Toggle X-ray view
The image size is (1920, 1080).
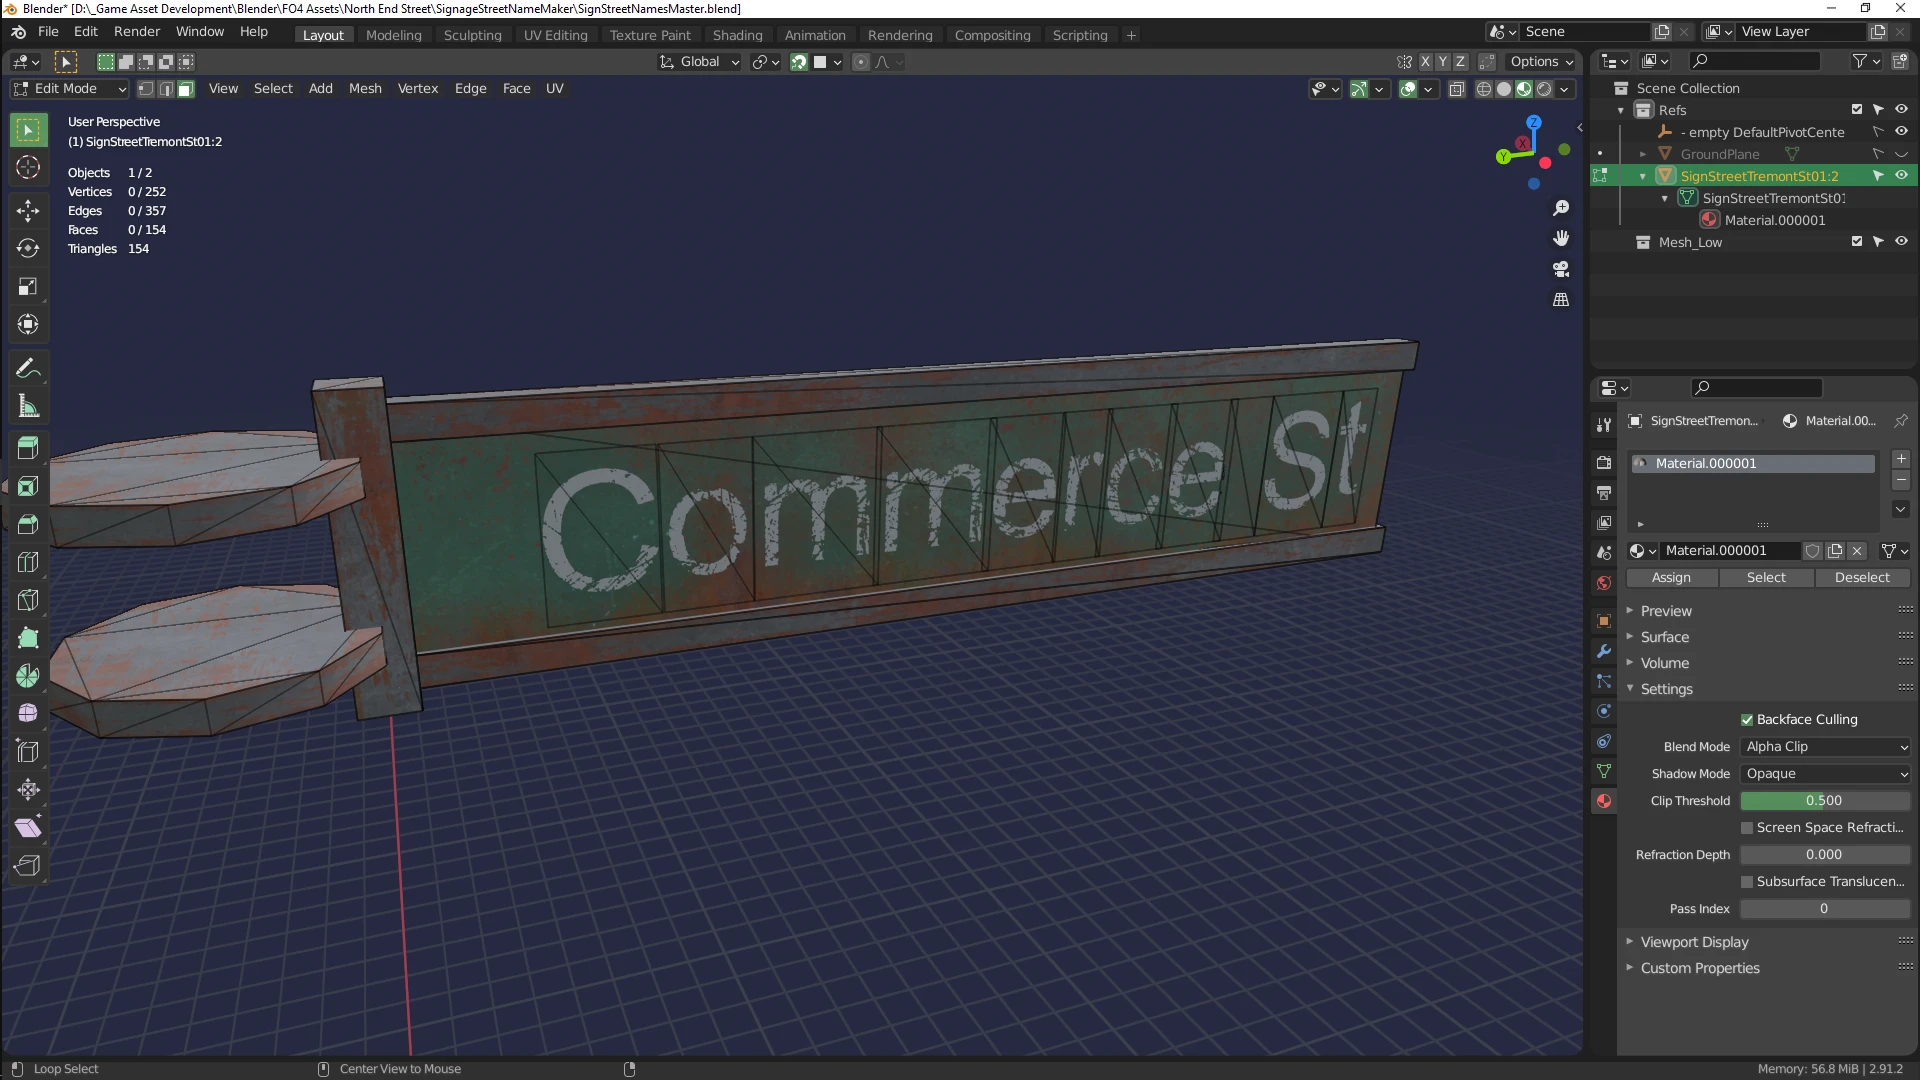tap(1457, 89)
